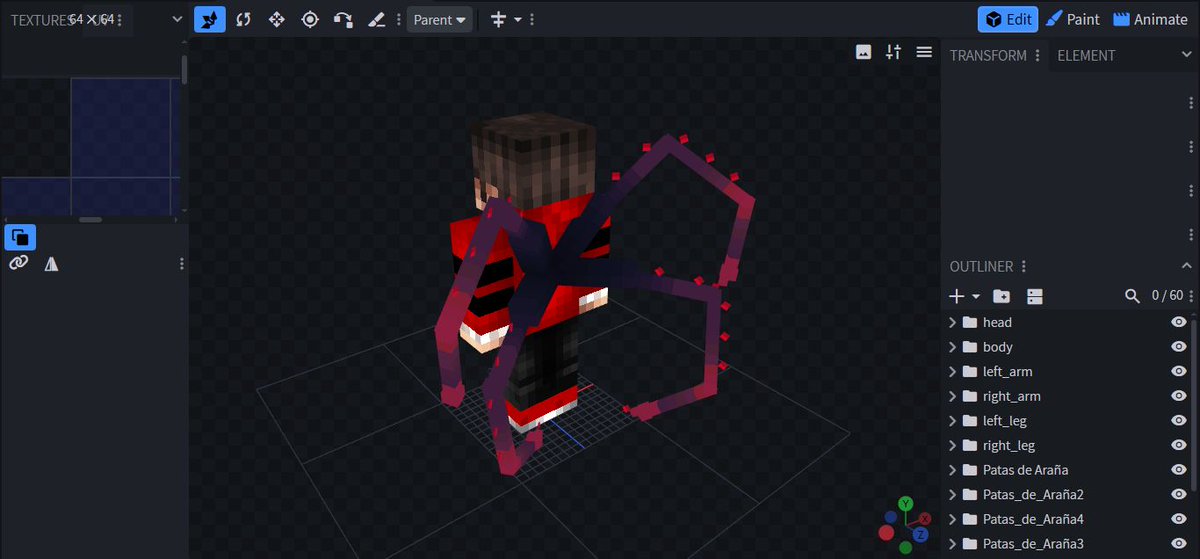1200x559 pixels.
Task: Select the Patas_de_Araña4 group name
Action: [x=1034, y=519]
